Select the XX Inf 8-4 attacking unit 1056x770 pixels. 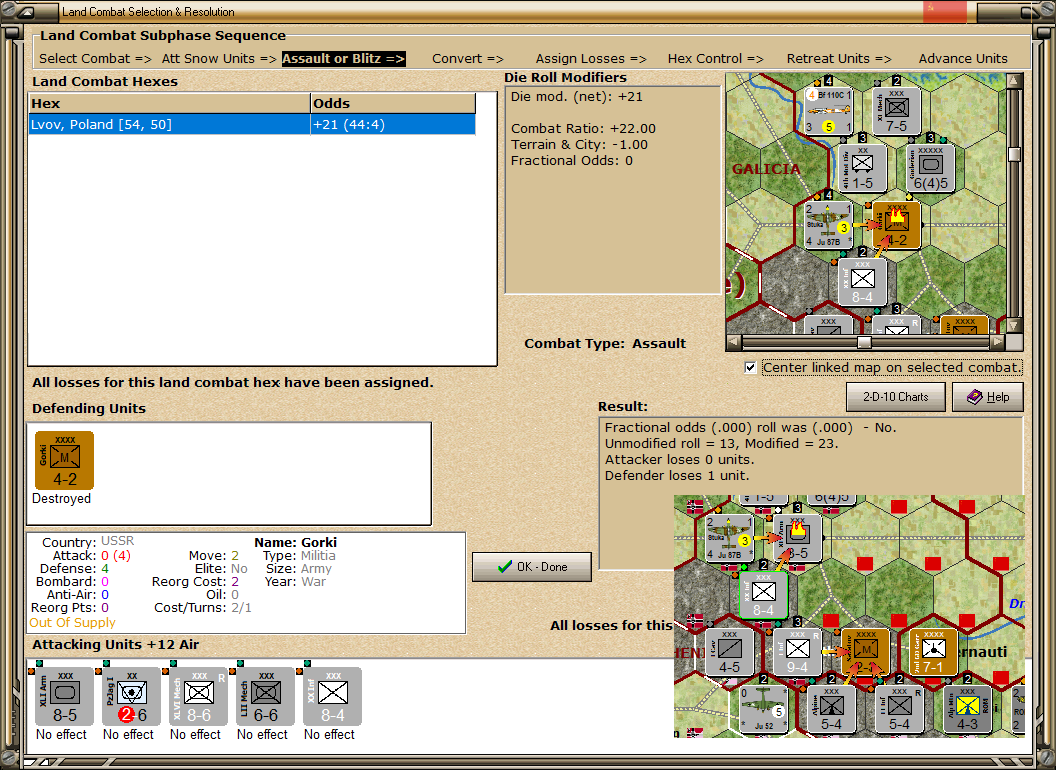click(333, 697)
